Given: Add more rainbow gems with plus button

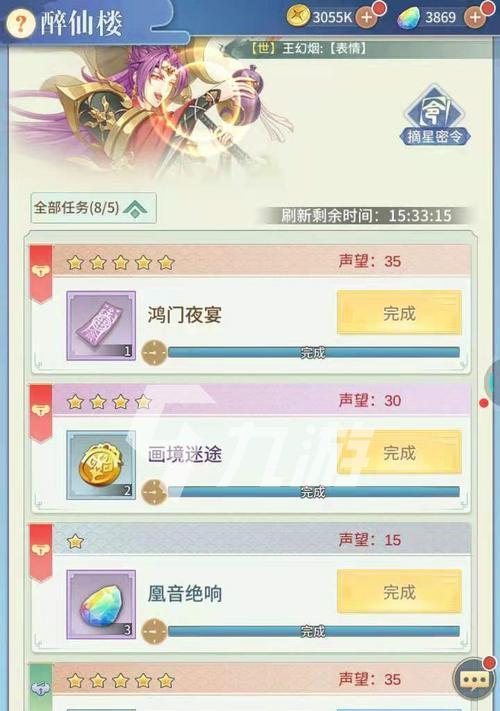Looking at the screenshot, I should 475,18.
